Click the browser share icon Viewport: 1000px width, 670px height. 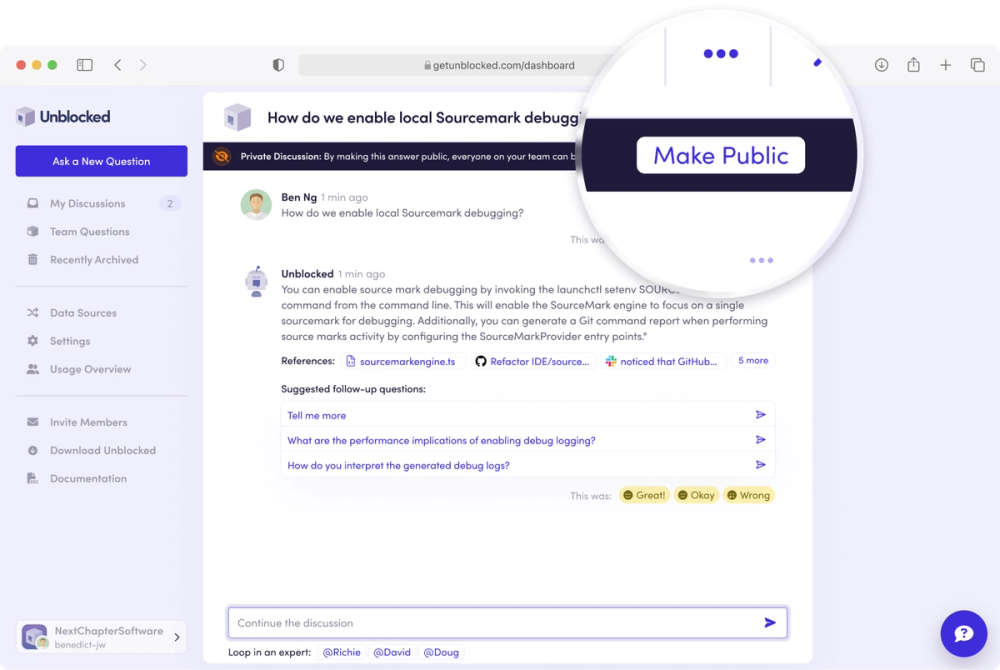(x=913, y=64)
